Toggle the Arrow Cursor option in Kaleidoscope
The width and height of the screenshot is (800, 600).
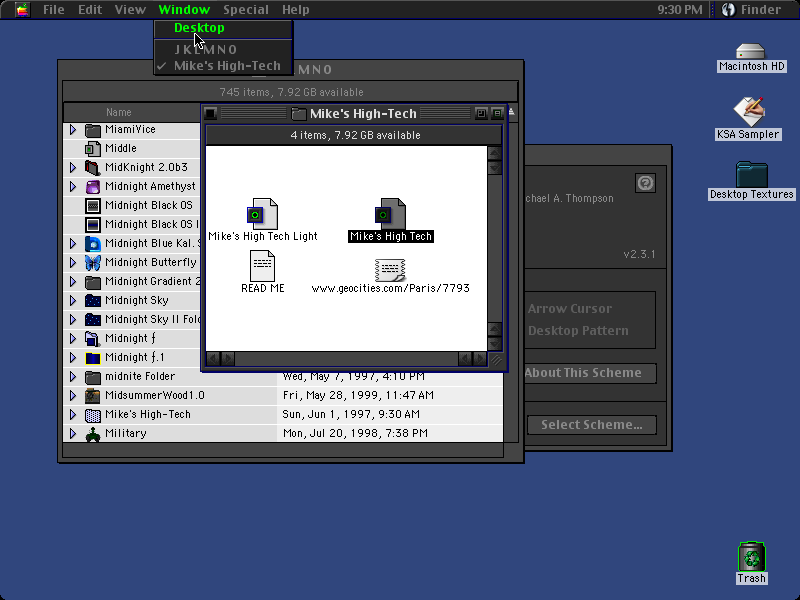569,309
